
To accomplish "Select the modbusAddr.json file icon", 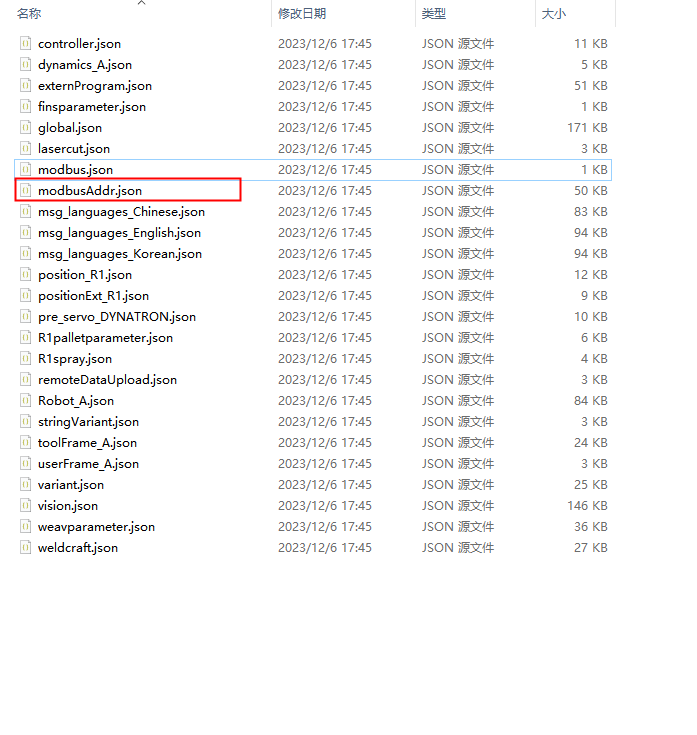I will coord(27,191).
